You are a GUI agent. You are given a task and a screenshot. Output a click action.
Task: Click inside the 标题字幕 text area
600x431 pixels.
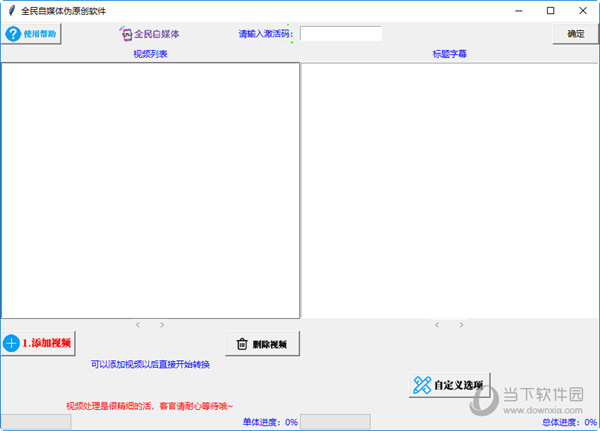pyautogui.click(x=449, y=190)
